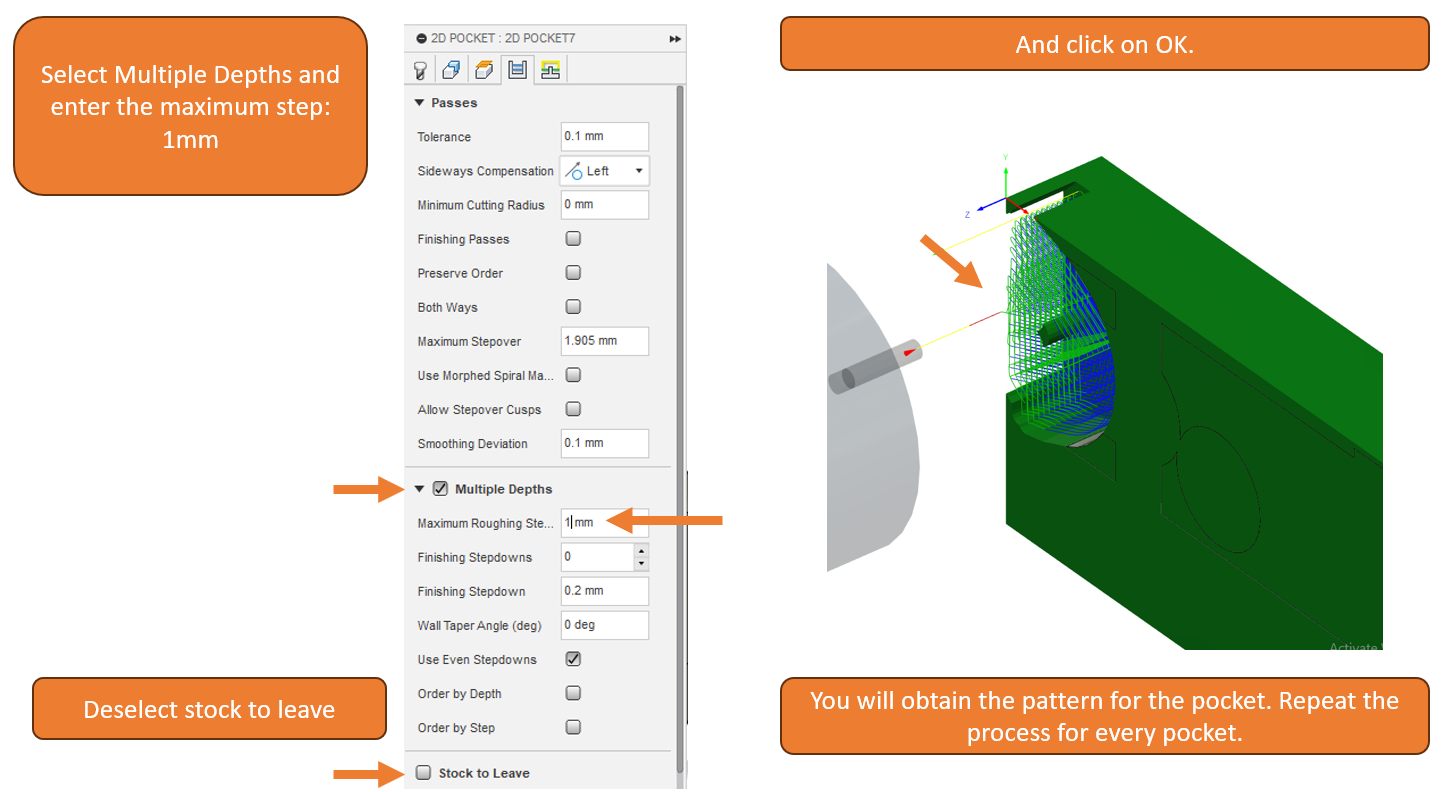Decrease Finishing Stepdowns with down arrow
The height and width of the screenshot is (792, 1442).
click(x=641, y=564)
